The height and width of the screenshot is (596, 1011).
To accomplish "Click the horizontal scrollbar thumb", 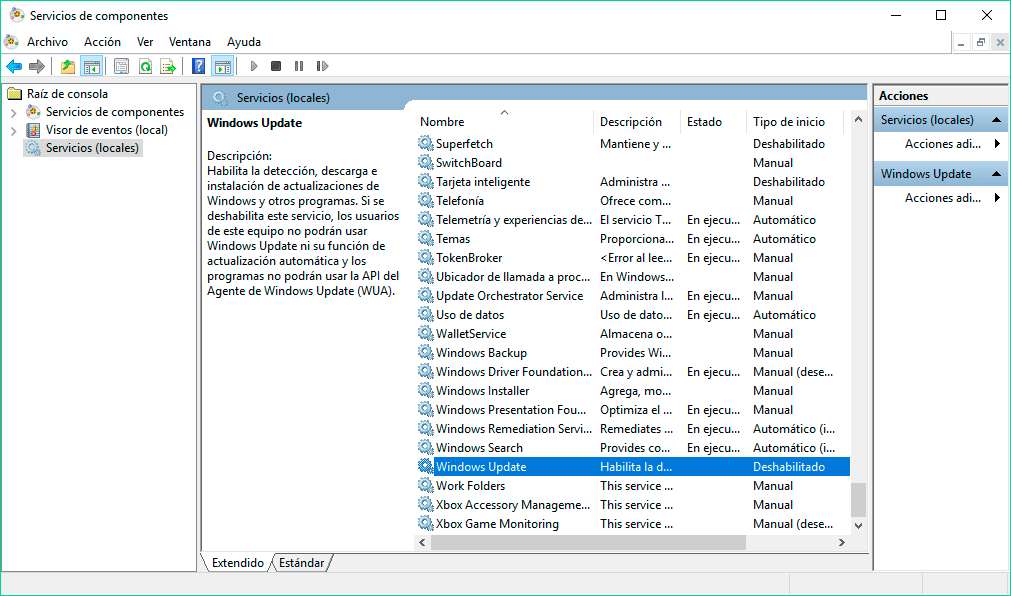I will [587, 542].
